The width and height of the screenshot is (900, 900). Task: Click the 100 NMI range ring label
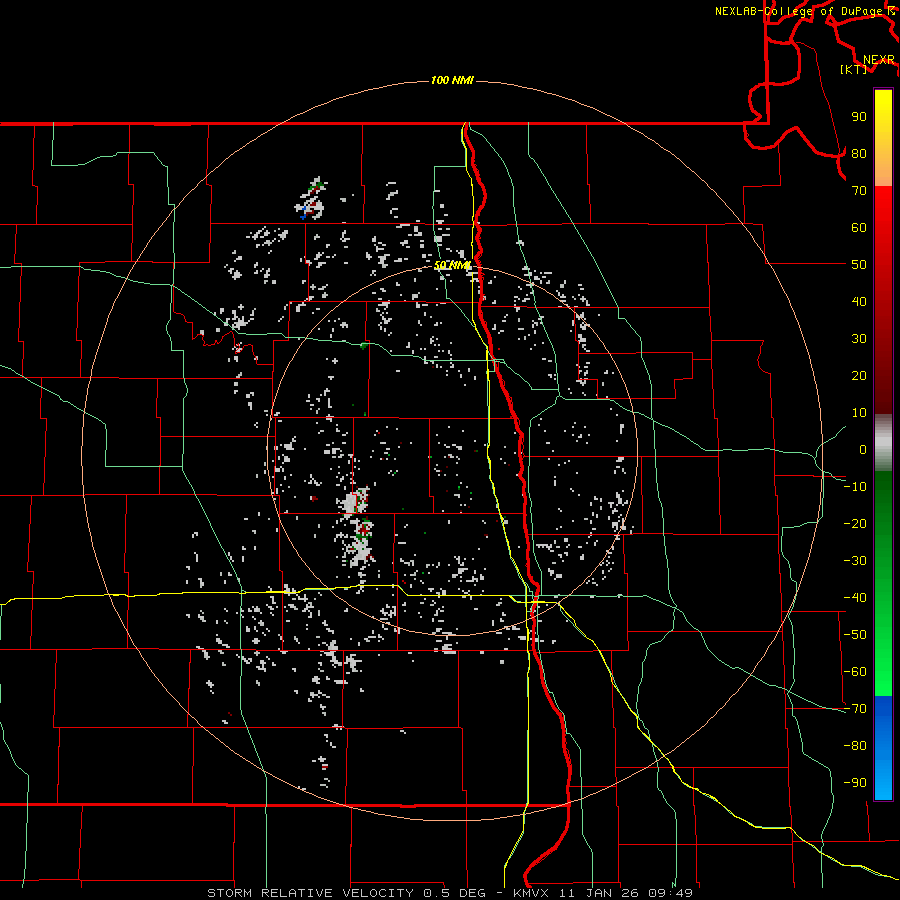pyautogui.click(x=452, y=80)
